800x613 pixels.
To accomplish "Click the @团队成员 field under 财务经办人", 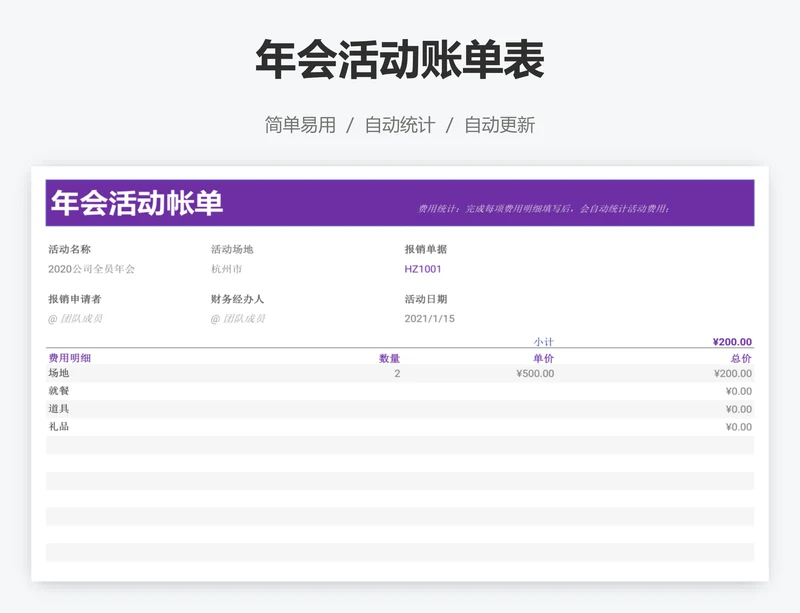I will click(x=238, y=318).
